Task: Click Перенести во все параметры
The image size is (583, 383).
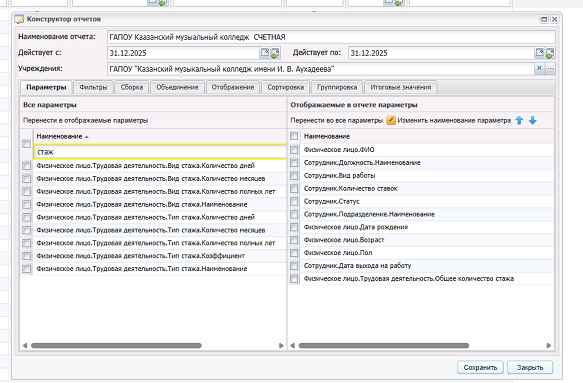Action: (x=336, y=120)
